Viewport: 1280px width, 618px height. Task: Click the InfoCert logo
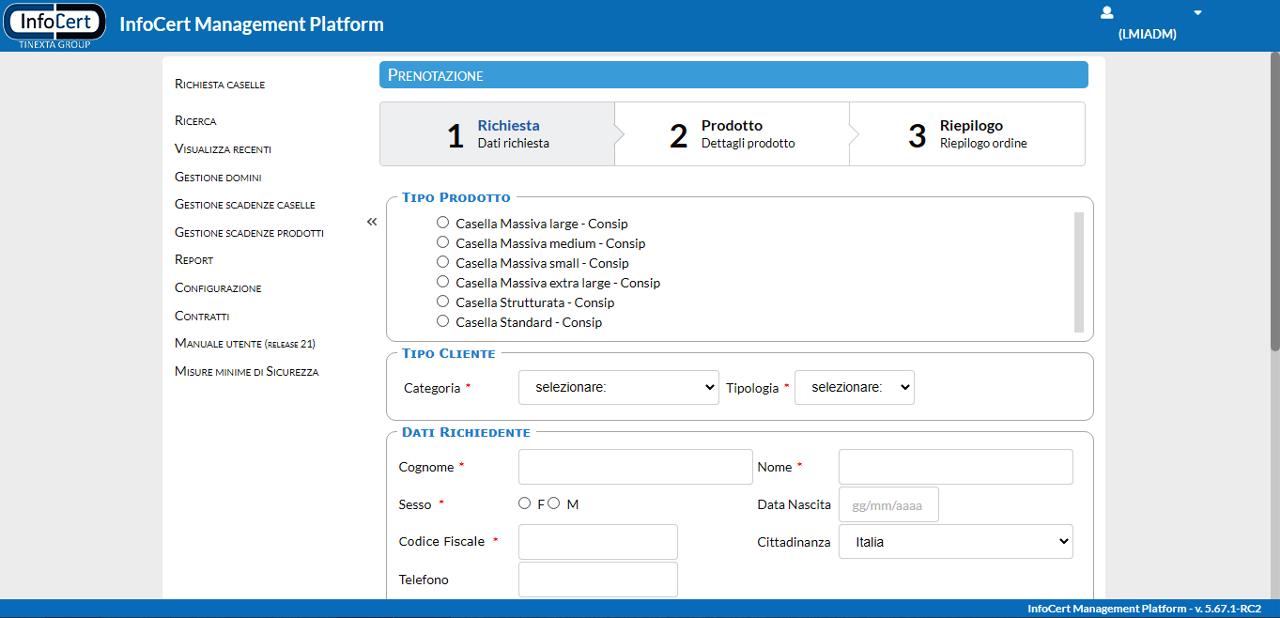[55, 25]
